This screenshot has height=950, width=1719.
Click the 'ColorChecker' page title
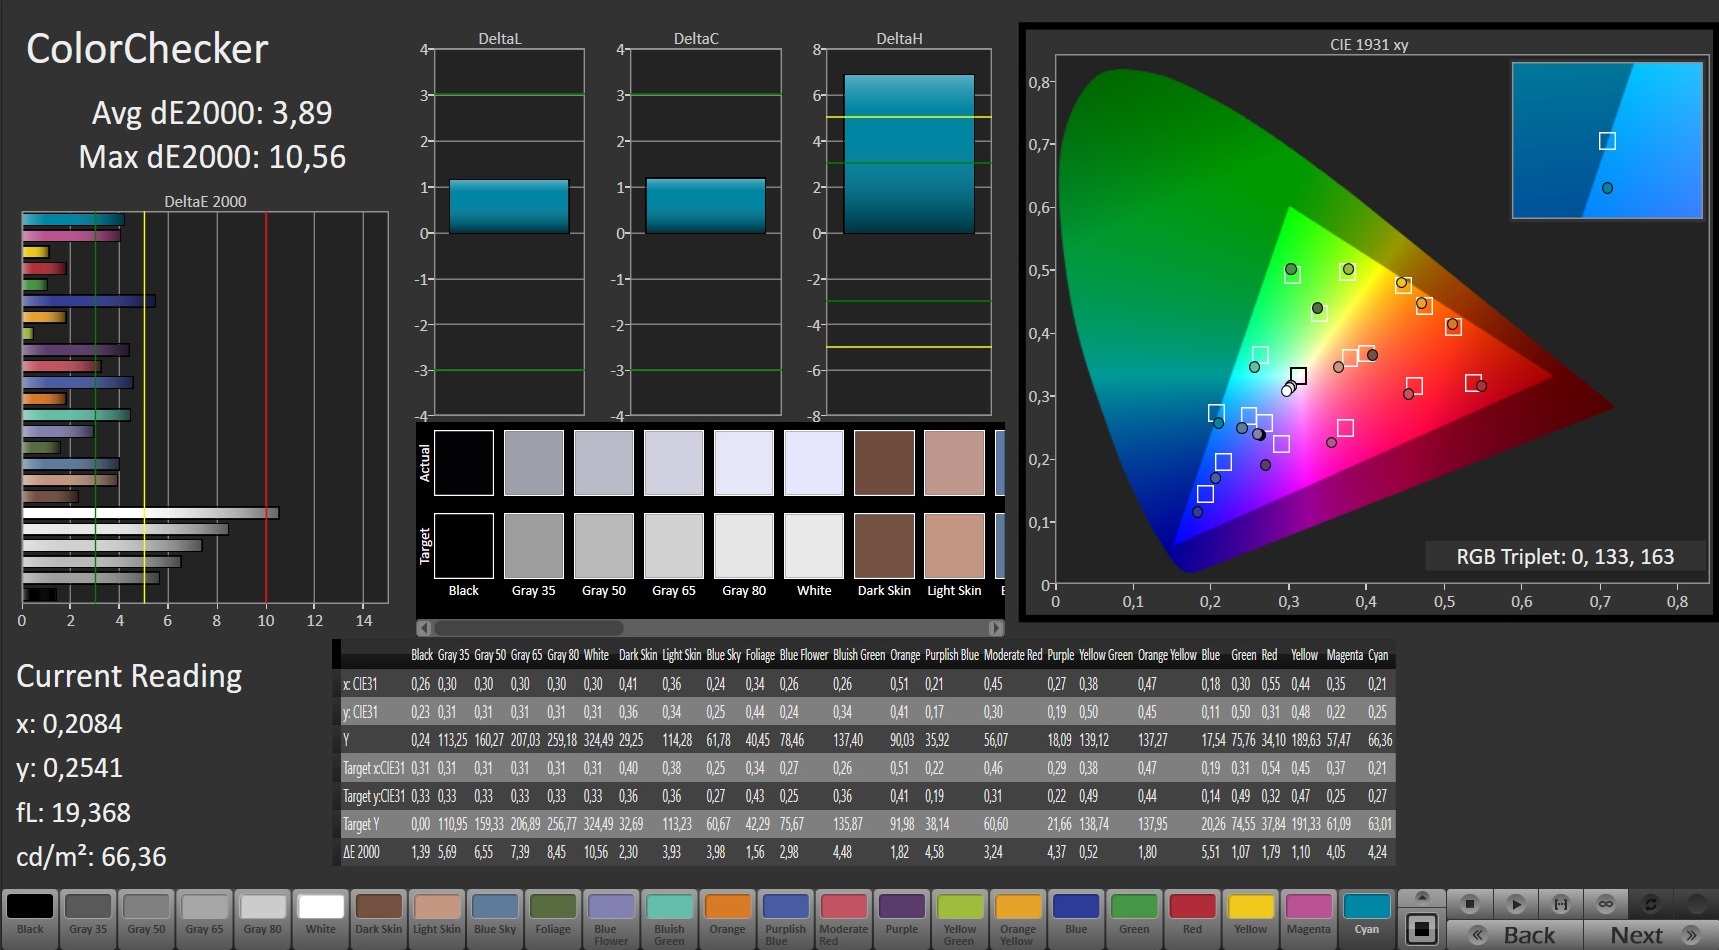(x=147, y=49)
